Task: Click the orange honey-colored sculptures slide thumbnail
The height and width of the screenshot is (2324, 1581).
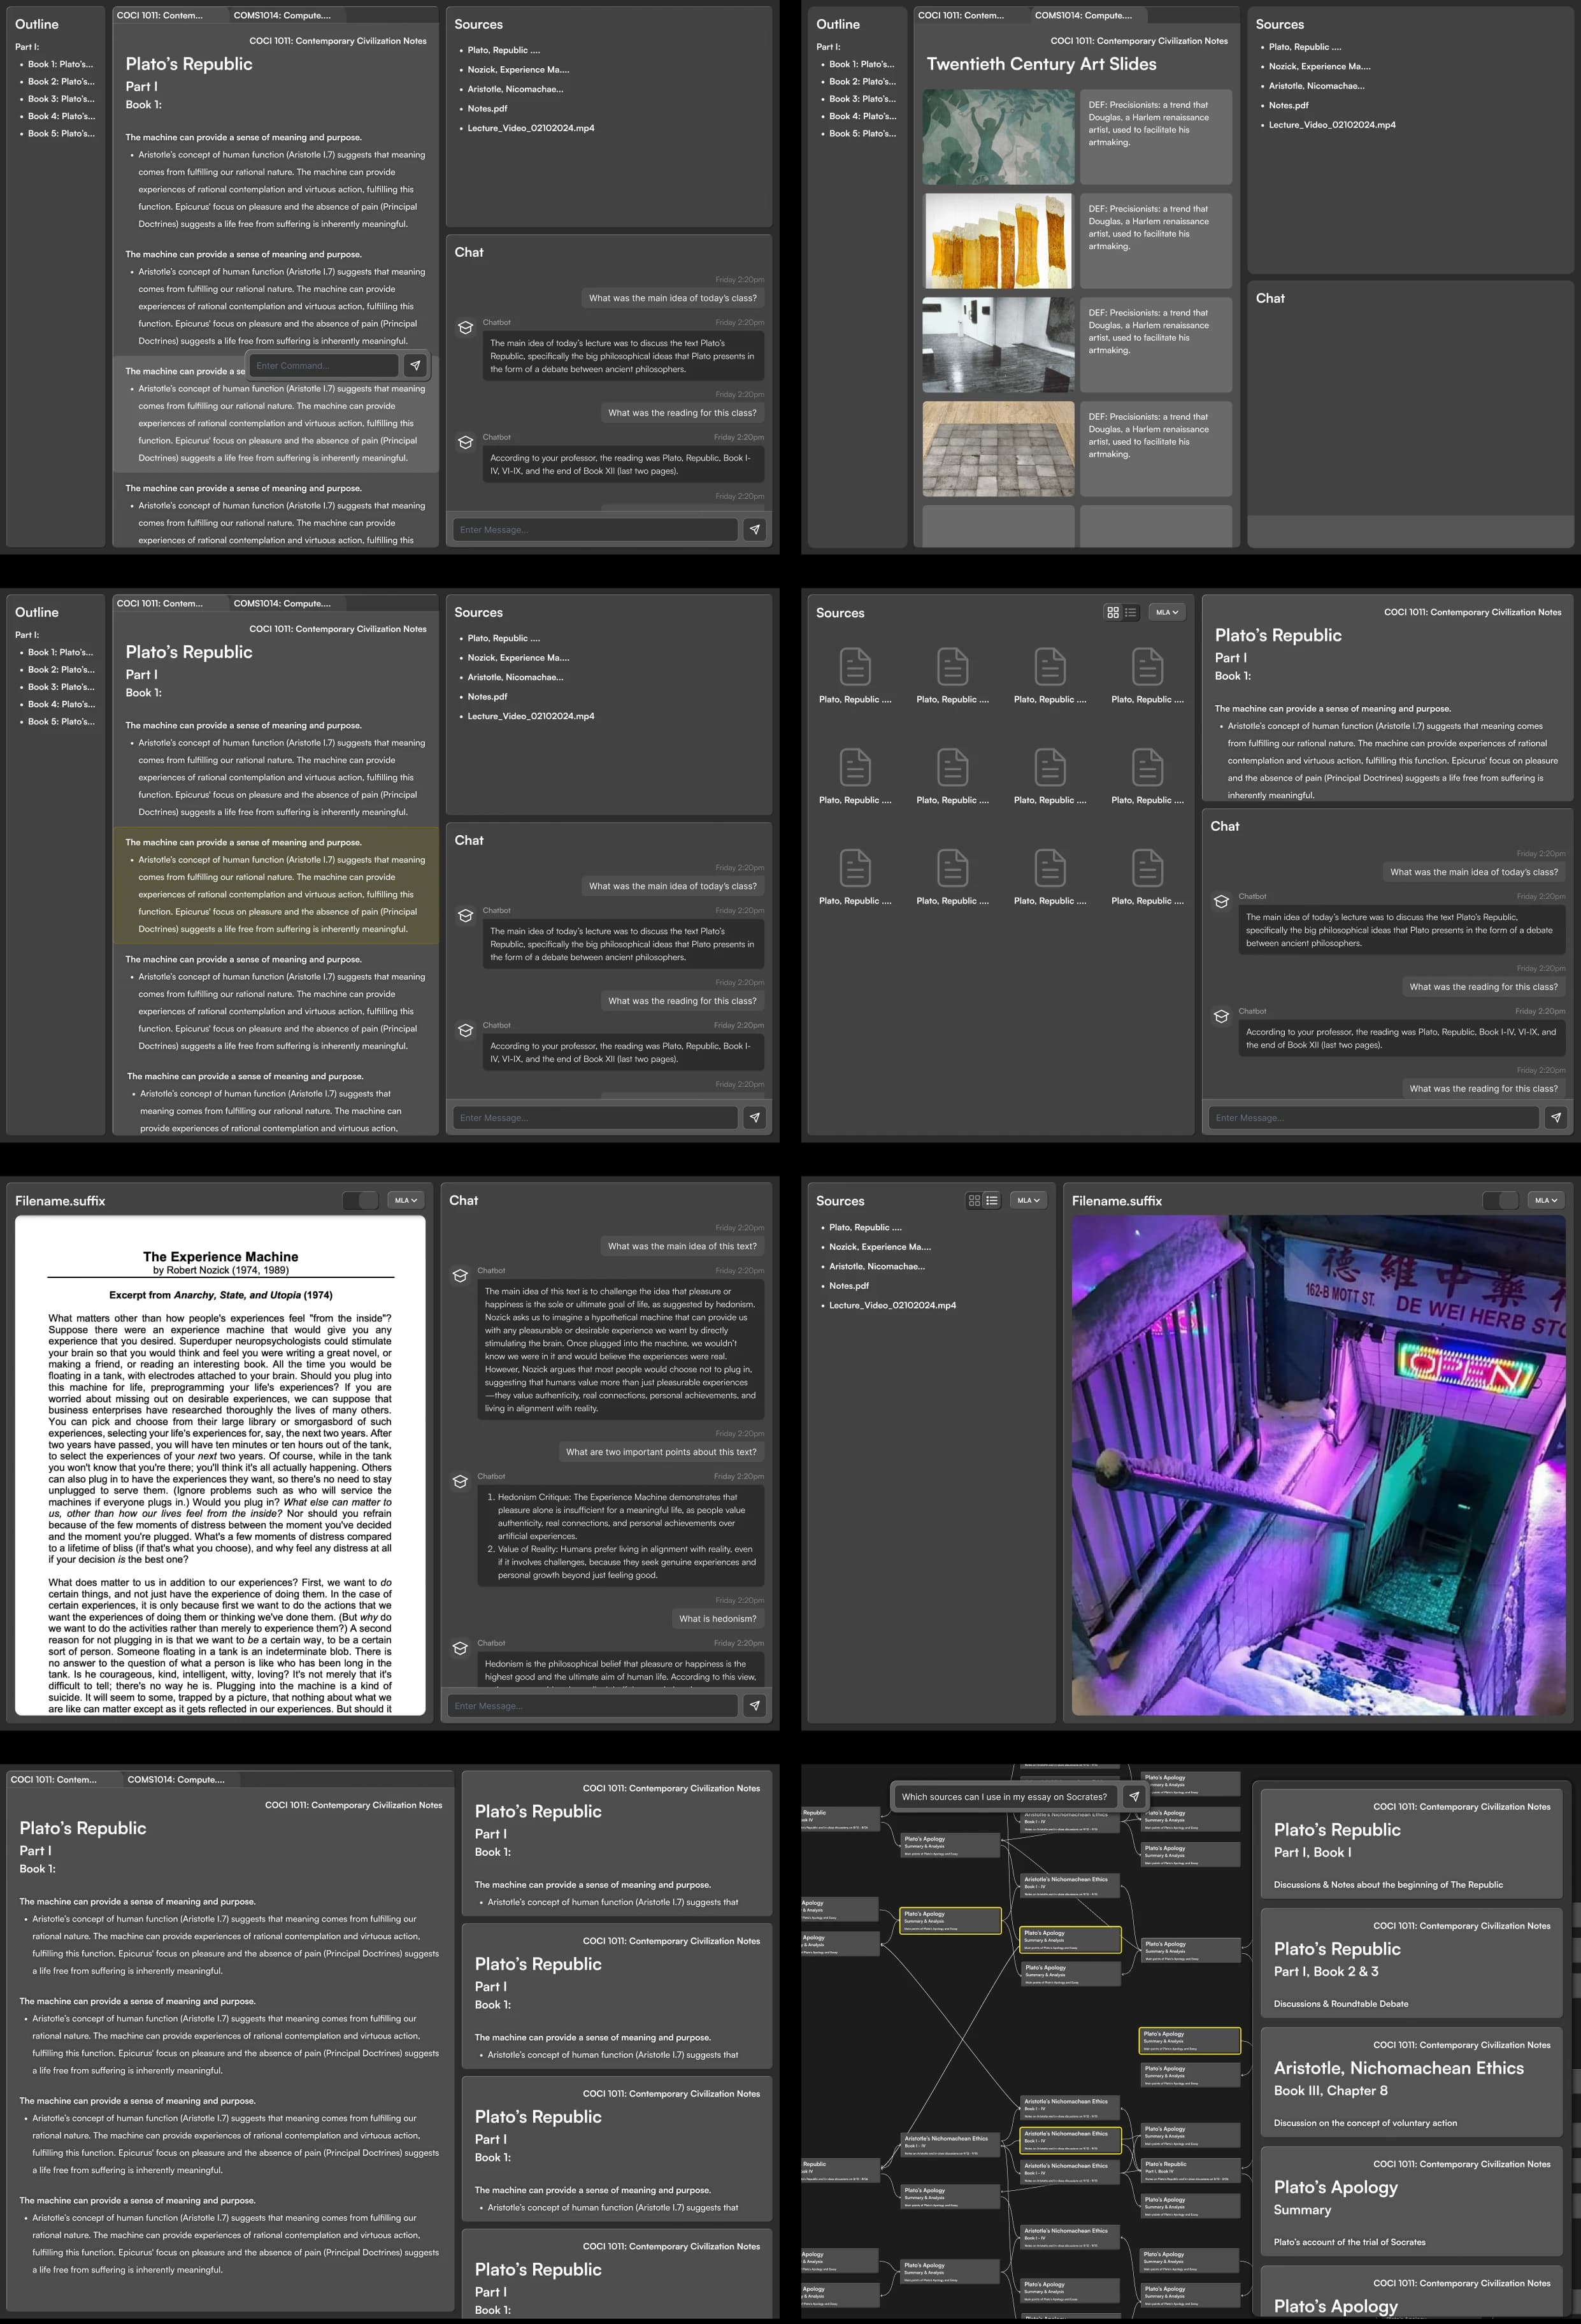Action: (998, 240)
